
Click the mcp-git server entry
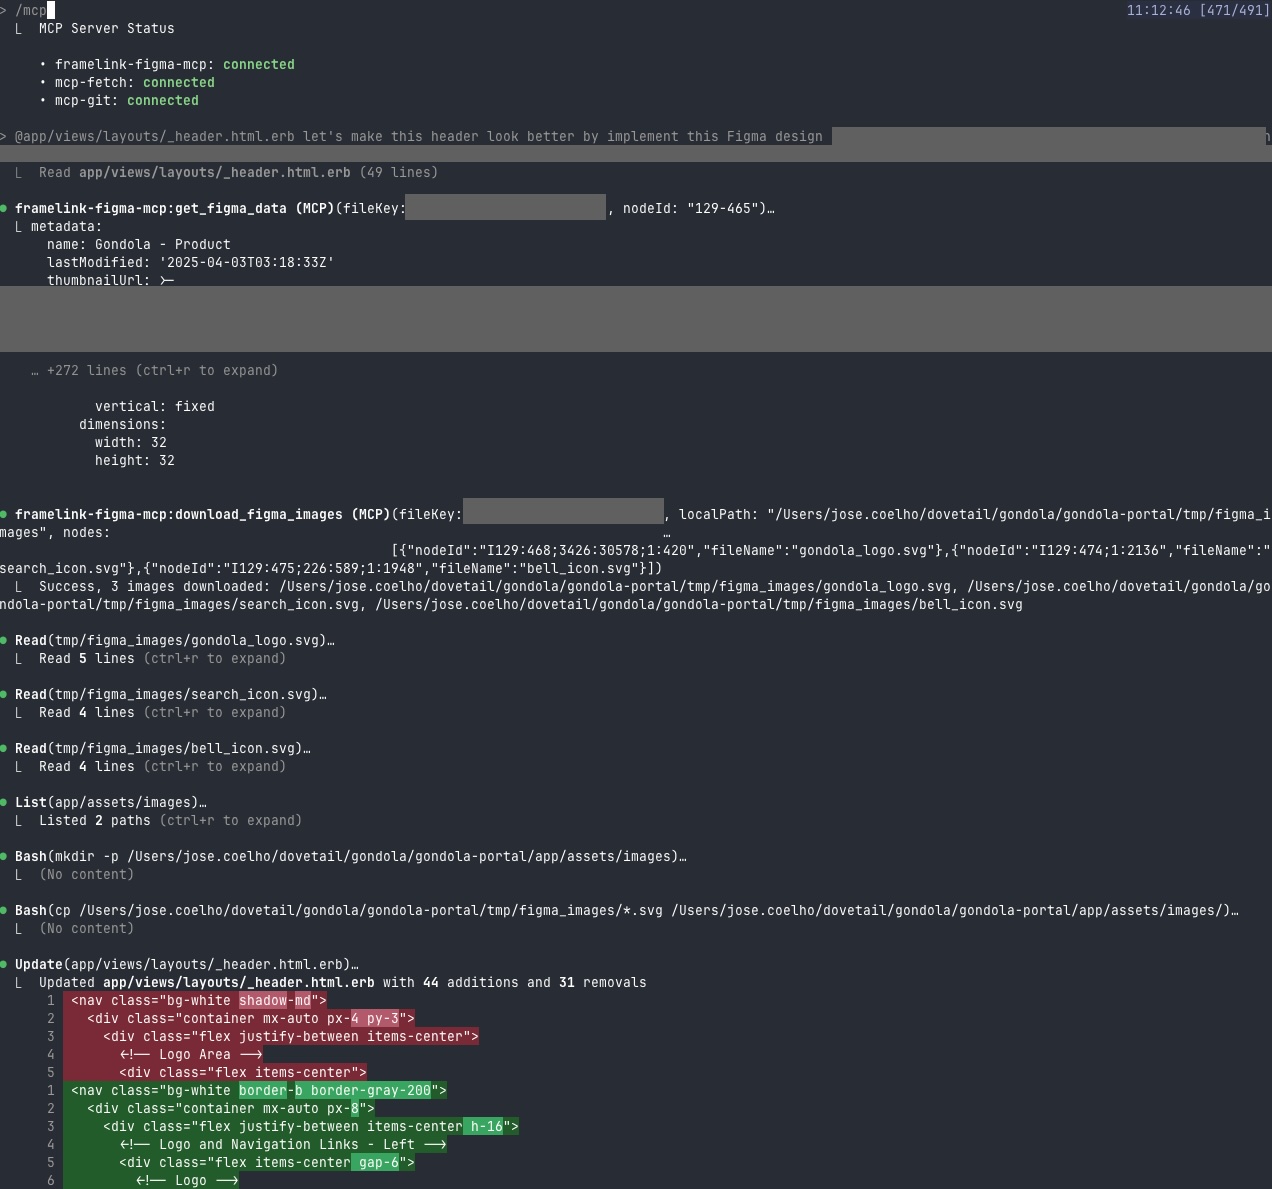click(x=86, y=100)
